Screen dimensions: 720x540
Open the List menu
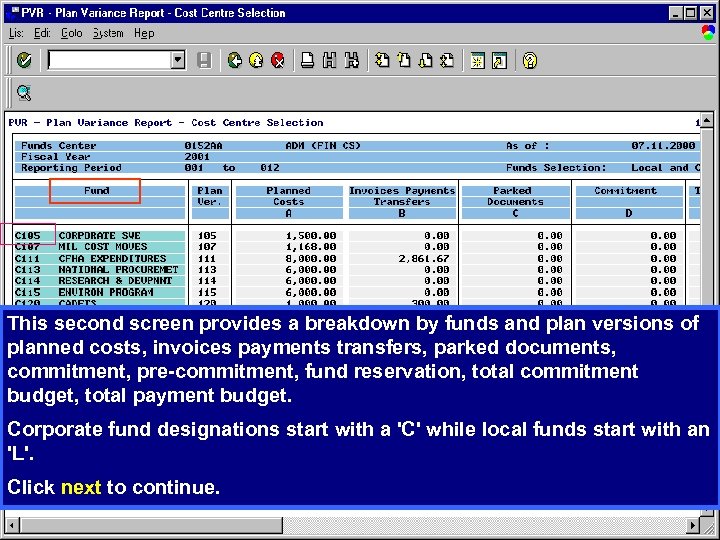click(16, 33)
